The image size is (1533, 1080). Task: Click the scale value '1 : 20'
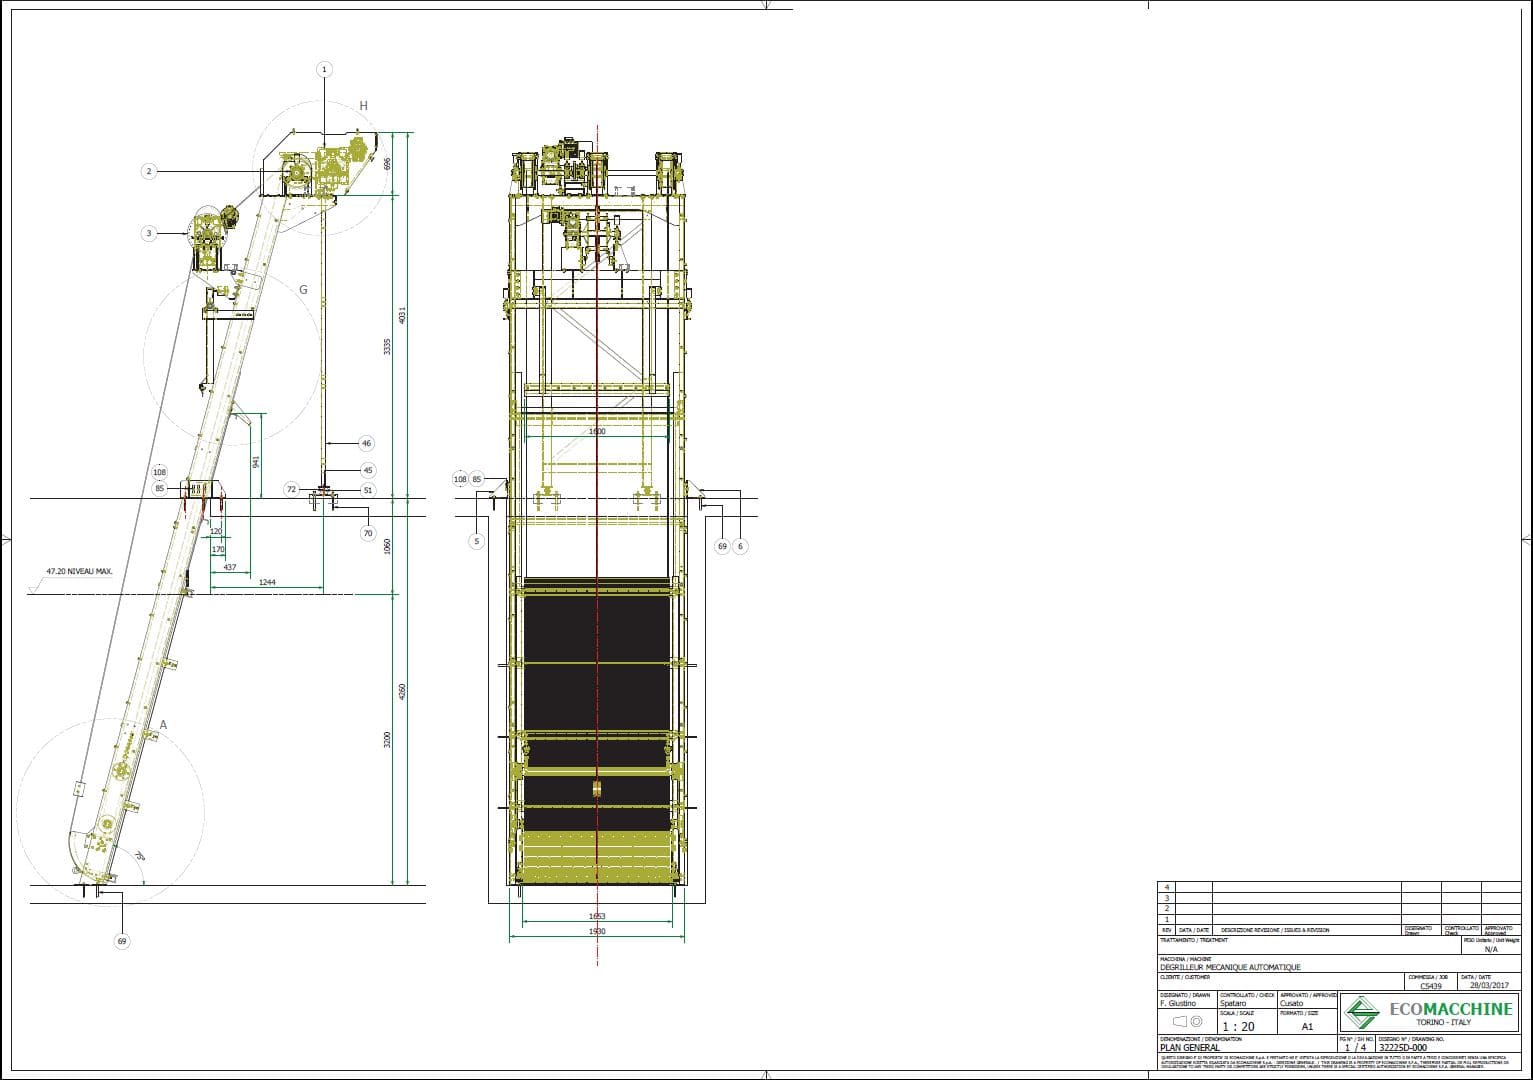(x=1238, y=1026)
